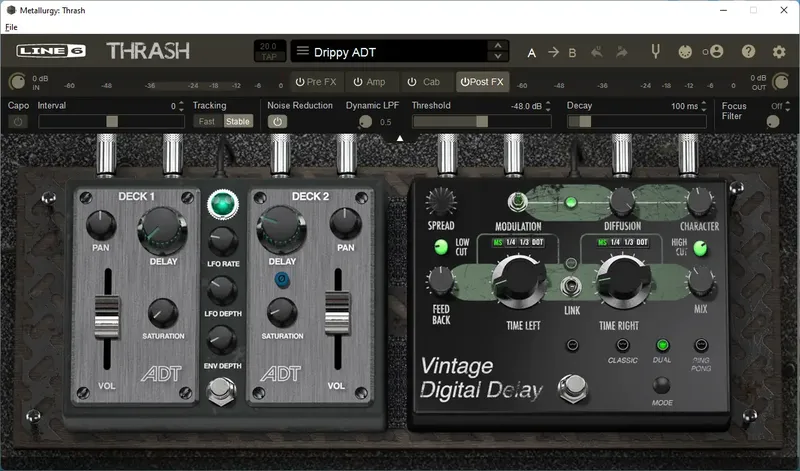Click the DIFFUSION knob
Screen dimensions: 800x471
point(622,202)
